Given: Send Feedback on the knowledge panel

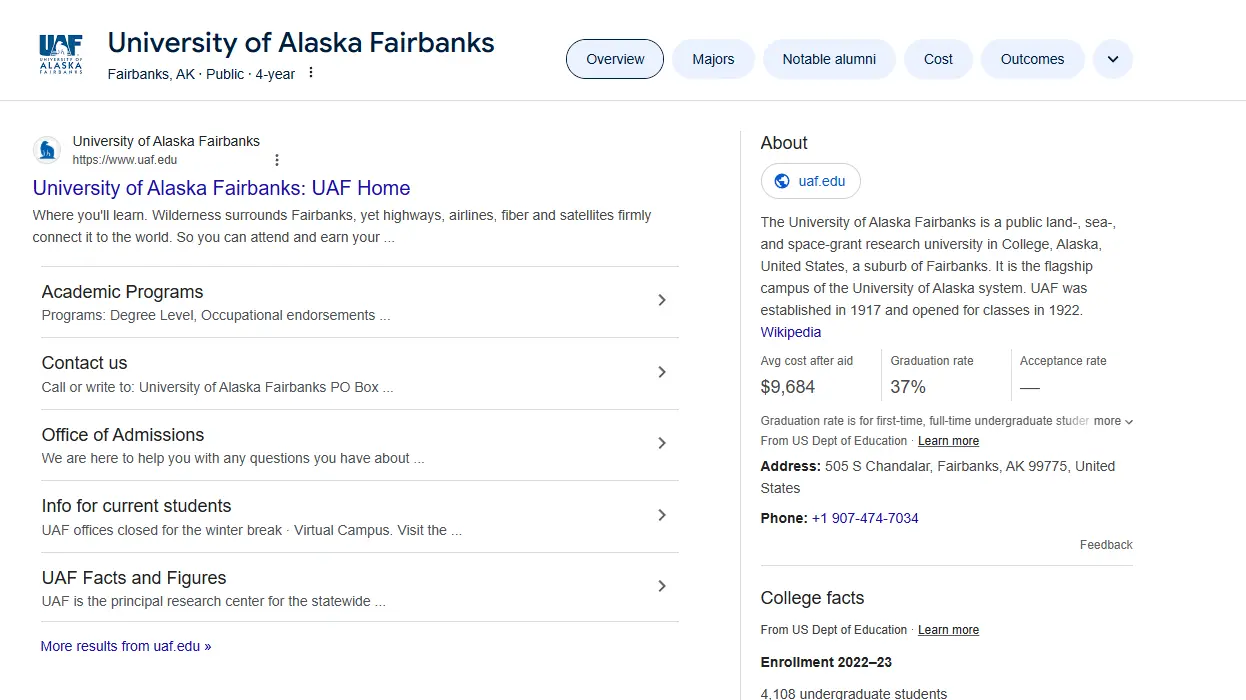Looking at the screenshot, I should point(1105,545).
